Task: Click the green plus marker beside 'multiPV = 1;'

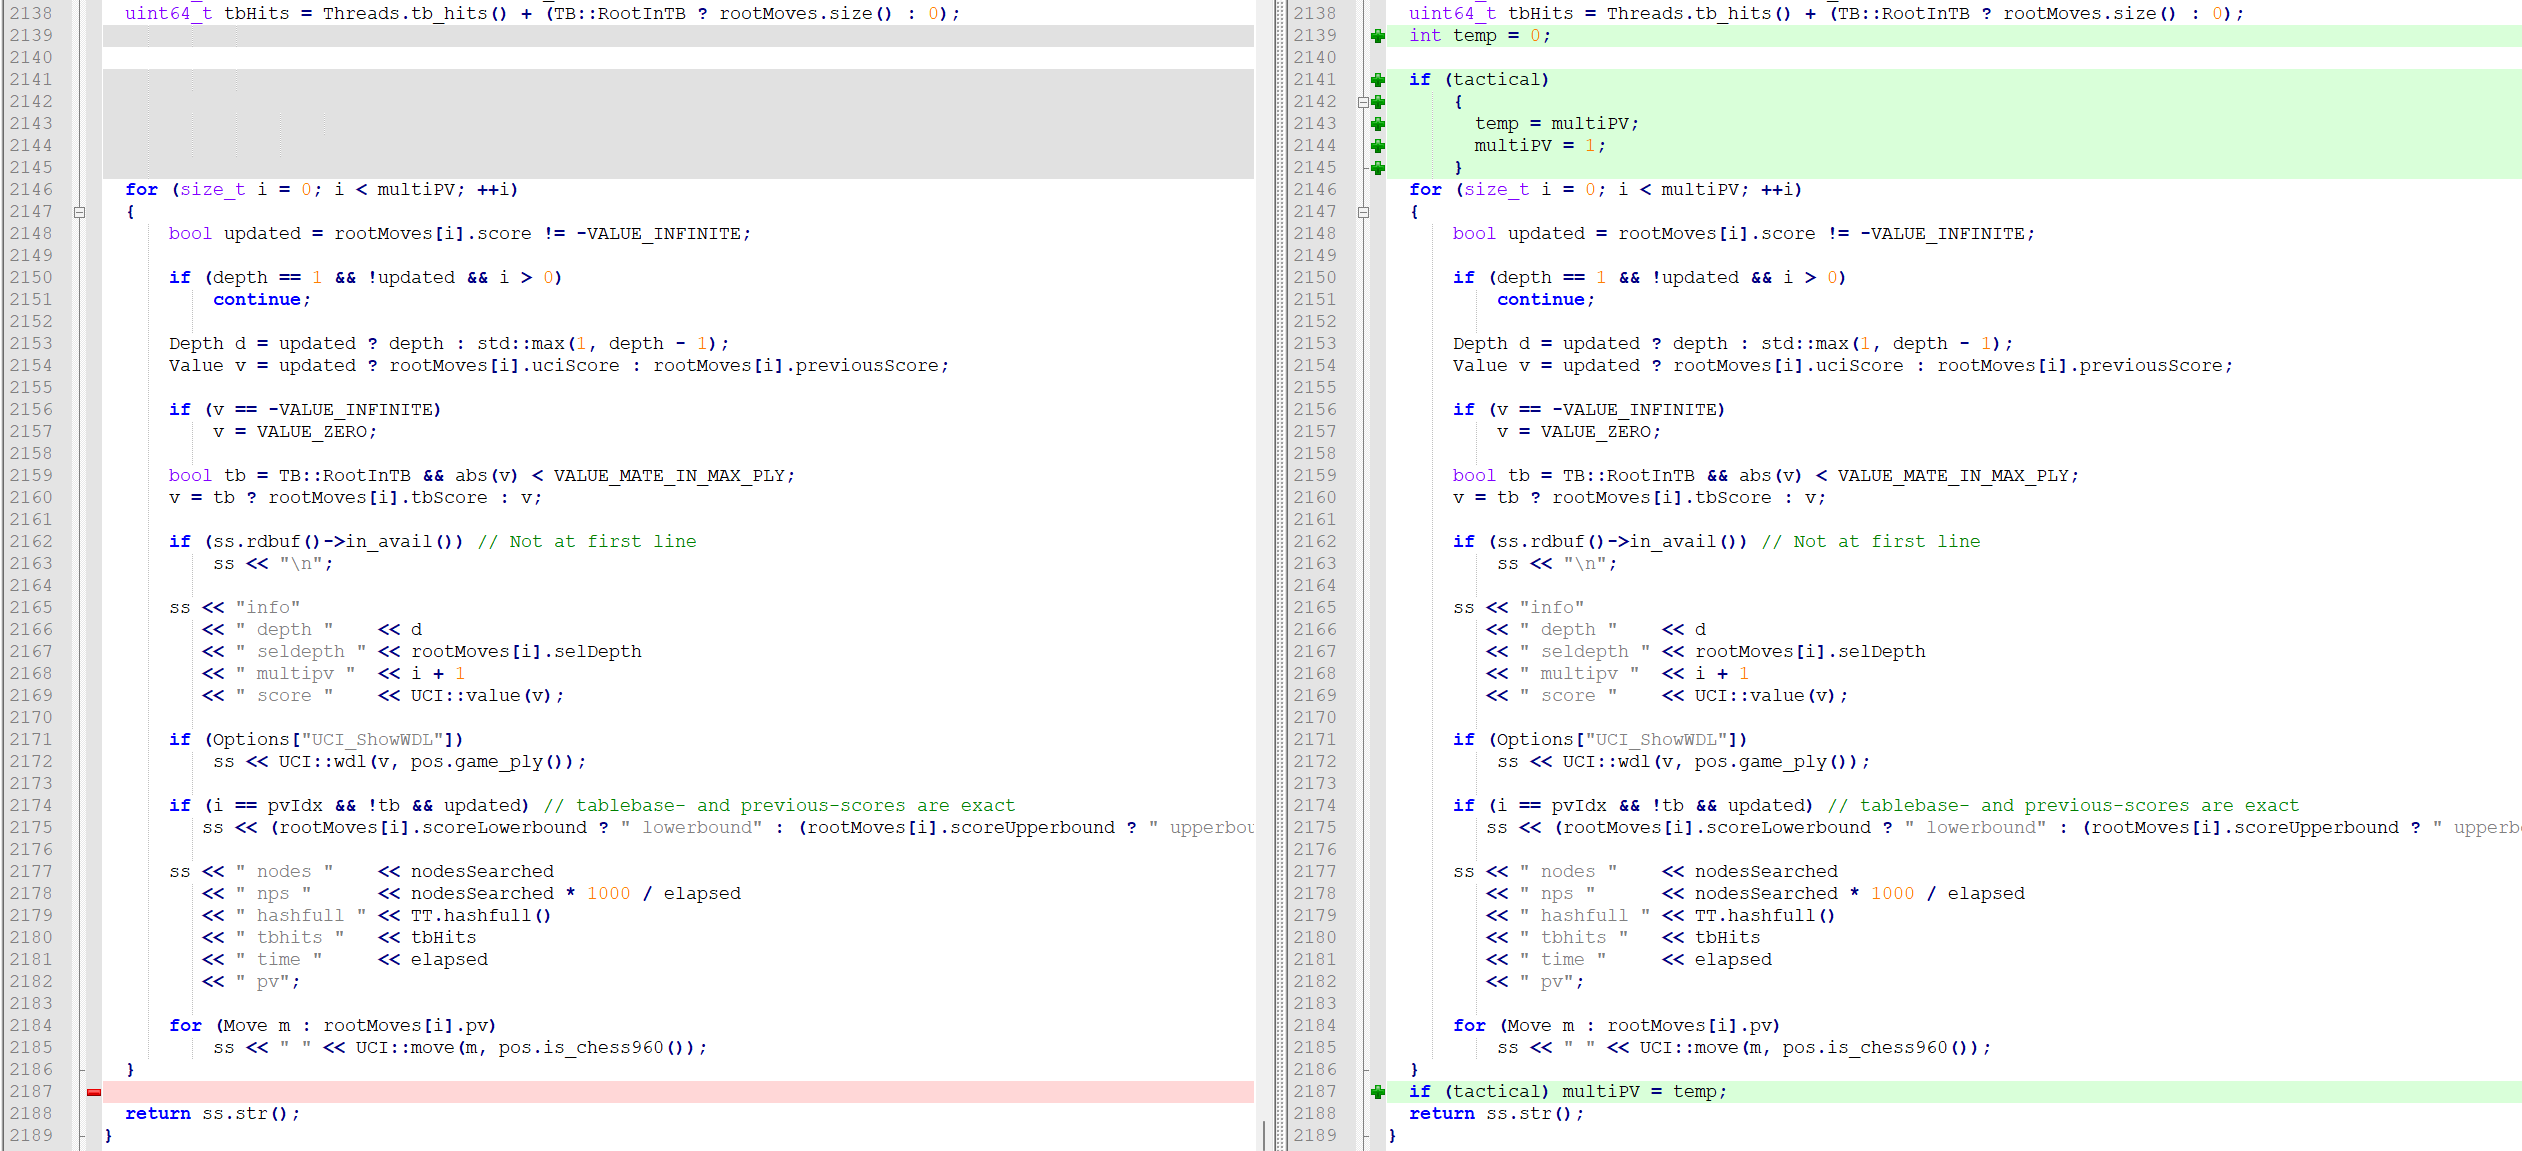Action: [x=1378, y=146]
